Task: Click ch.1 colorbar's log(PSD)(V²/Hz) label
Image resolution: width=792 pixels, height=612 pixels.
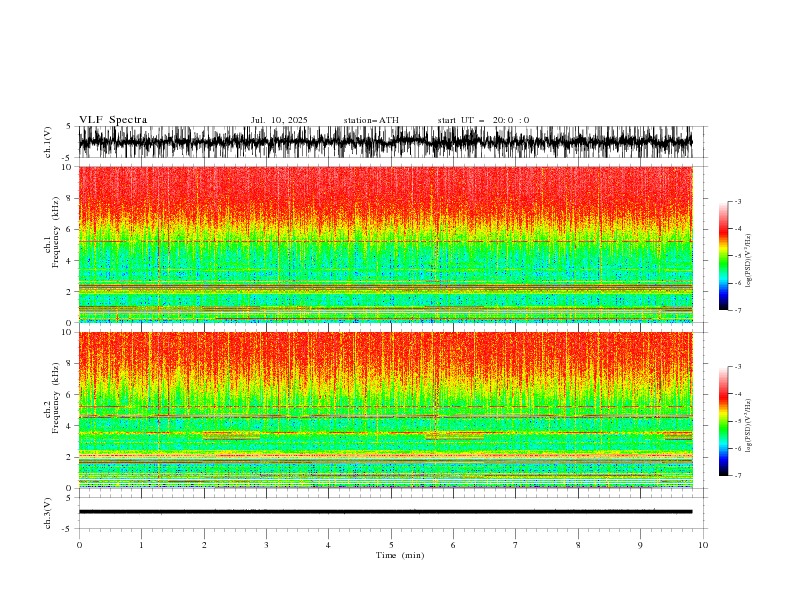Action: pos(749,261)
